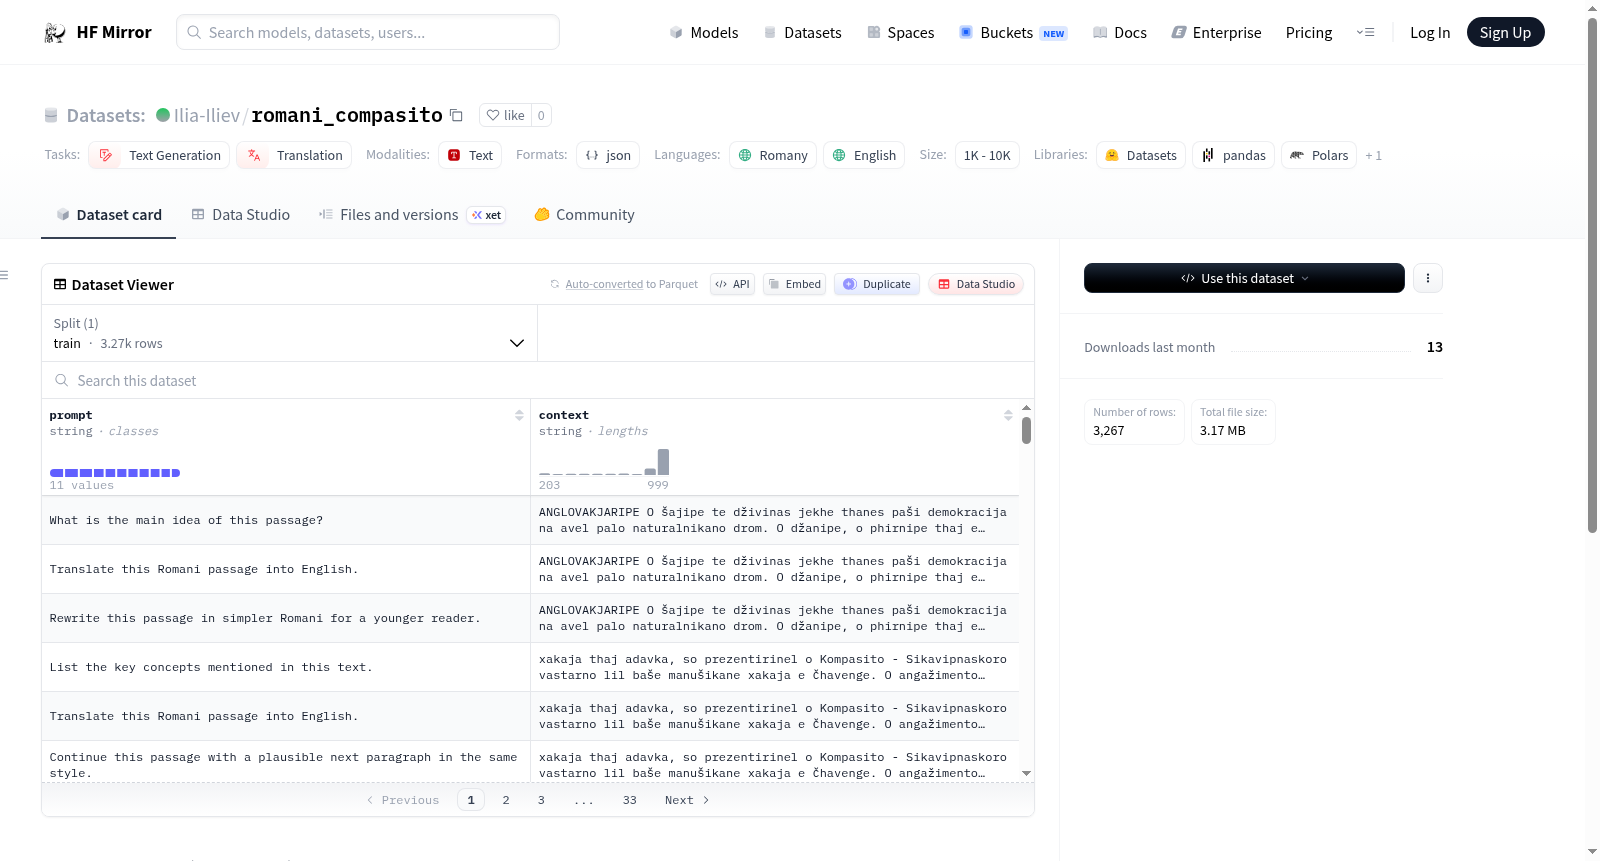Click Auto-converted to Parquet link
The width and height of the screenshot is (1600, 861).
pos(631,284)
